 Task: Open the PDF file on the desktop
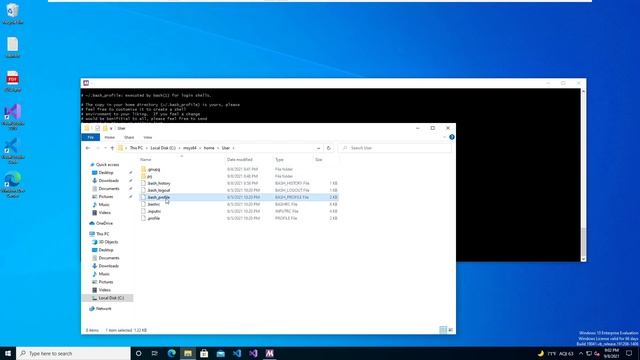pos(13,81)
